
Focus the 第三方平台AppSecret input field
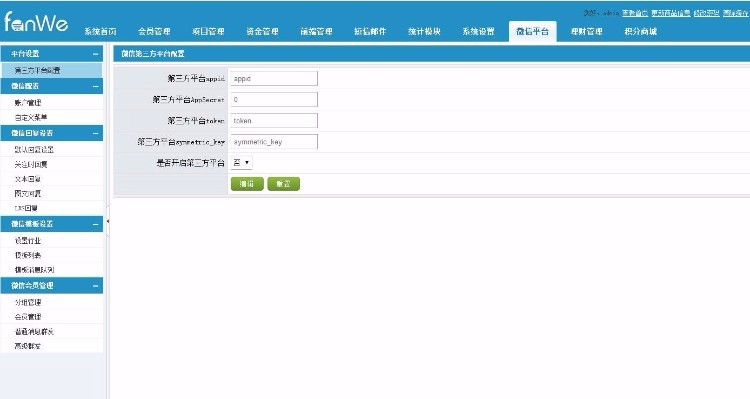click(x=274, y=100)
